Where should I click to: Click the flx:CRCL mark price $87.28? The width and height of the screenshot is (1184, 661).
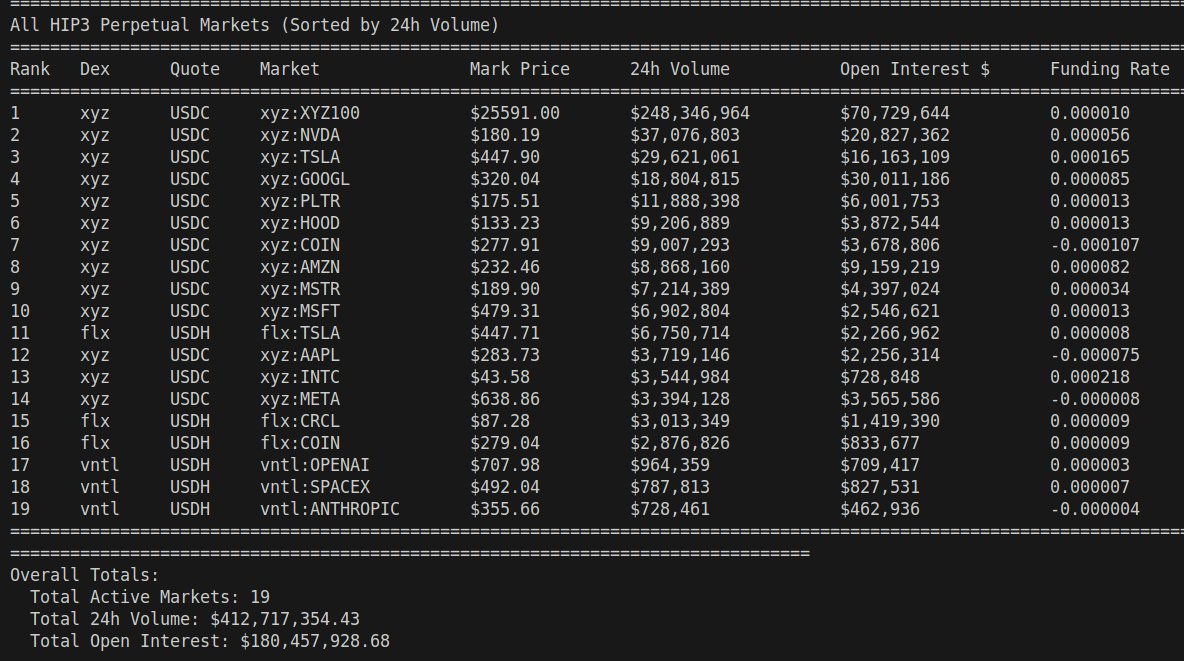click(x=499, y=421)
